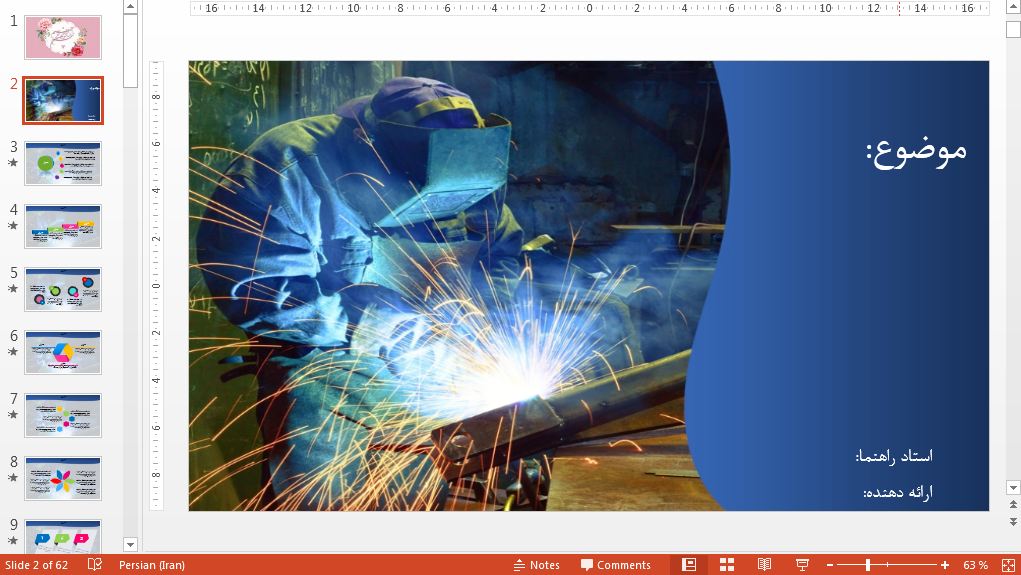This screenshot has height=575, width=1021.
Task: Click the slide editor scroll-up arrow
Action: (x=1012, y=8)
